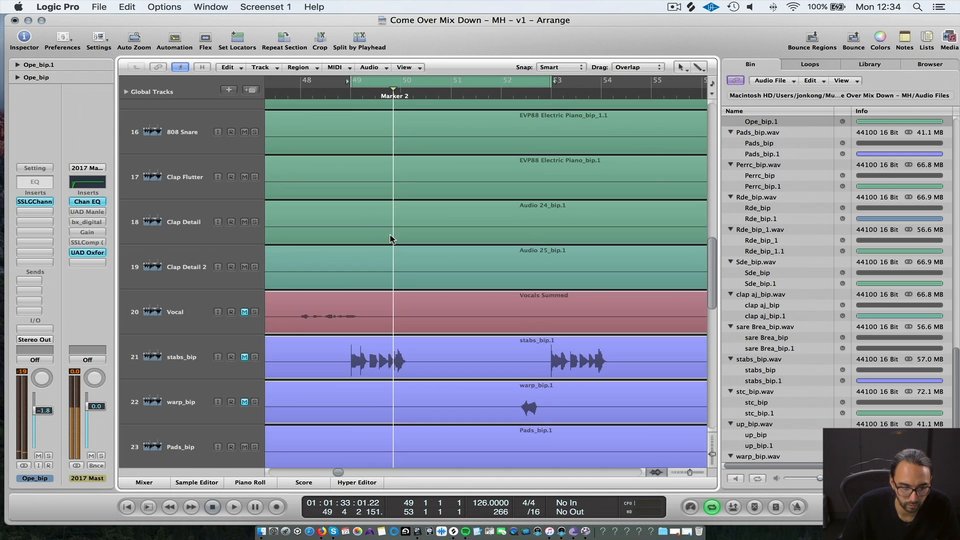Toggle mute on the Clap Detail track
The height and width of the screenshot is (540, 960).
[x=244, y=222]
